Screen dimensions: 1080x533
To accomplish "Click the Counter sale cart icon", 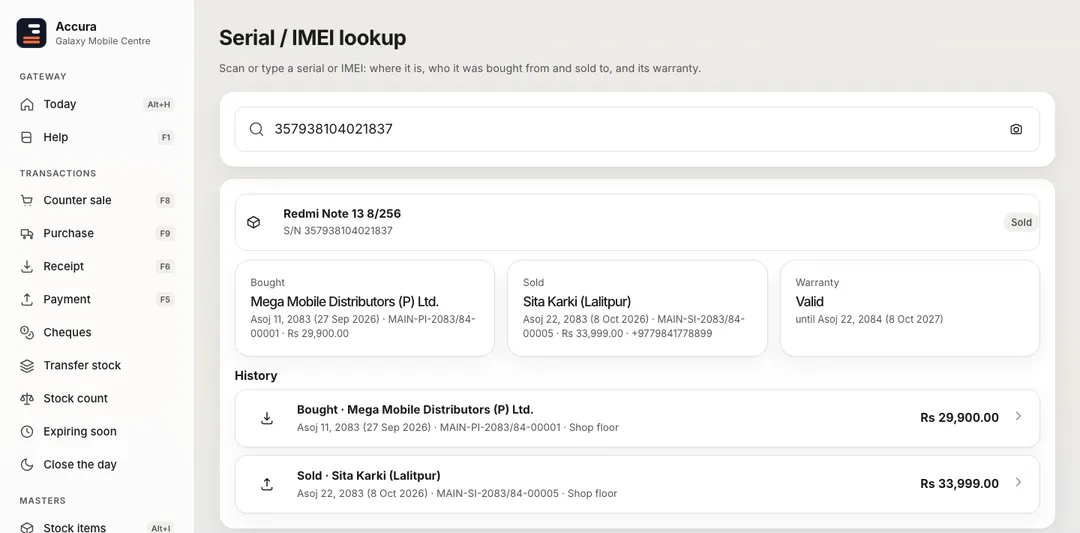I will pos(27,200).
